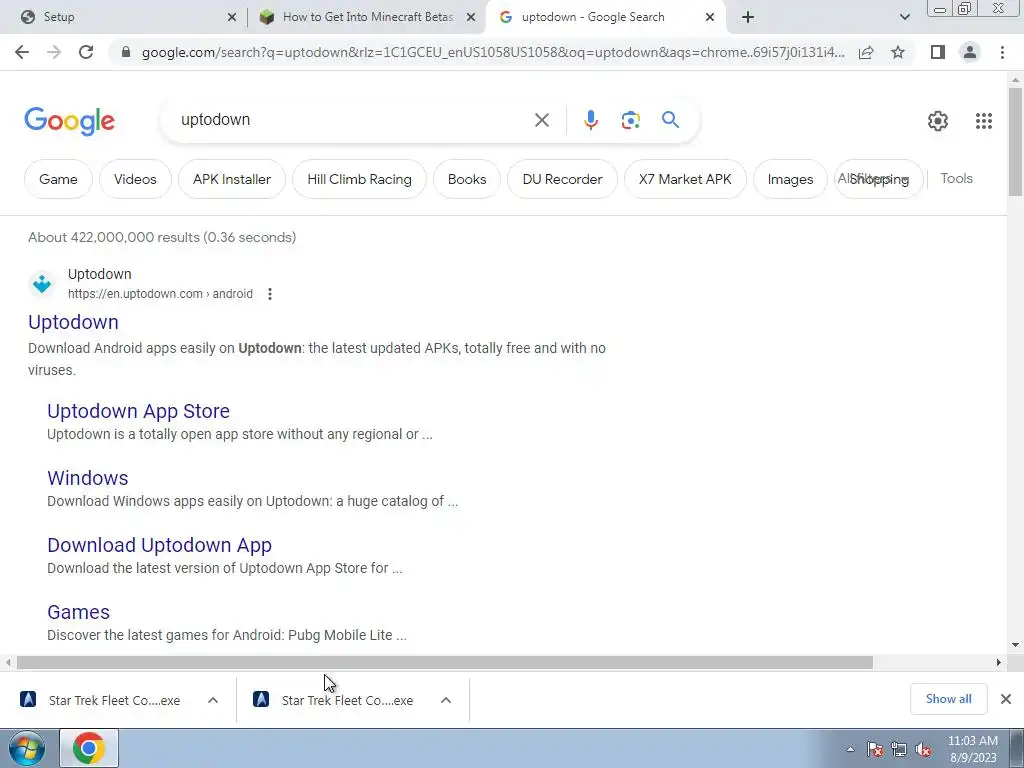
Task: Start voice search with the microphone icon
Action: point(590,120)
